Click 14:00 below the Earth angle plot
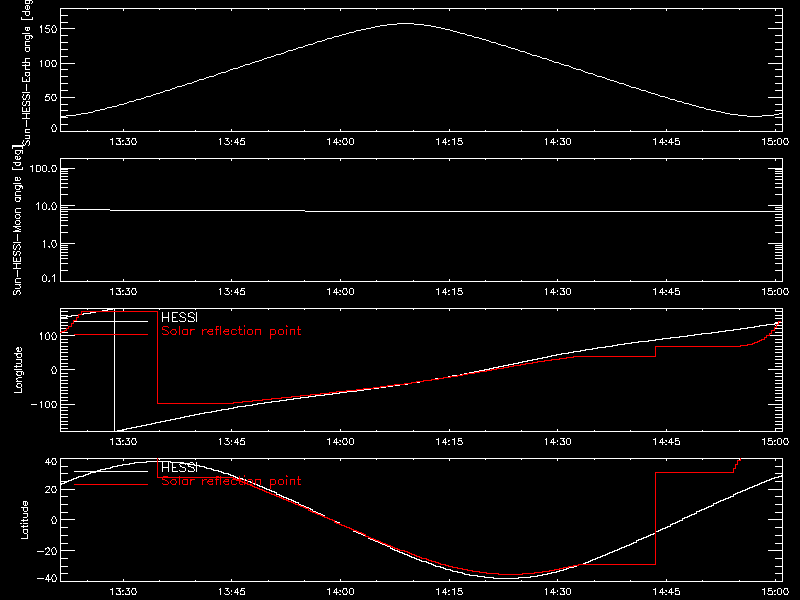 340,141
